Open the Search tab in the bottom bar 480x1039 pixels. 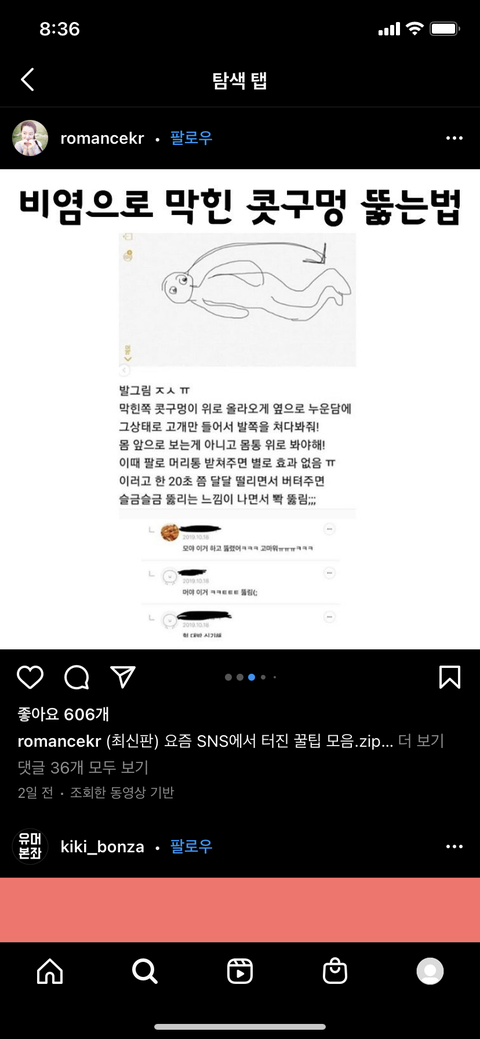(x=145, y=971)
